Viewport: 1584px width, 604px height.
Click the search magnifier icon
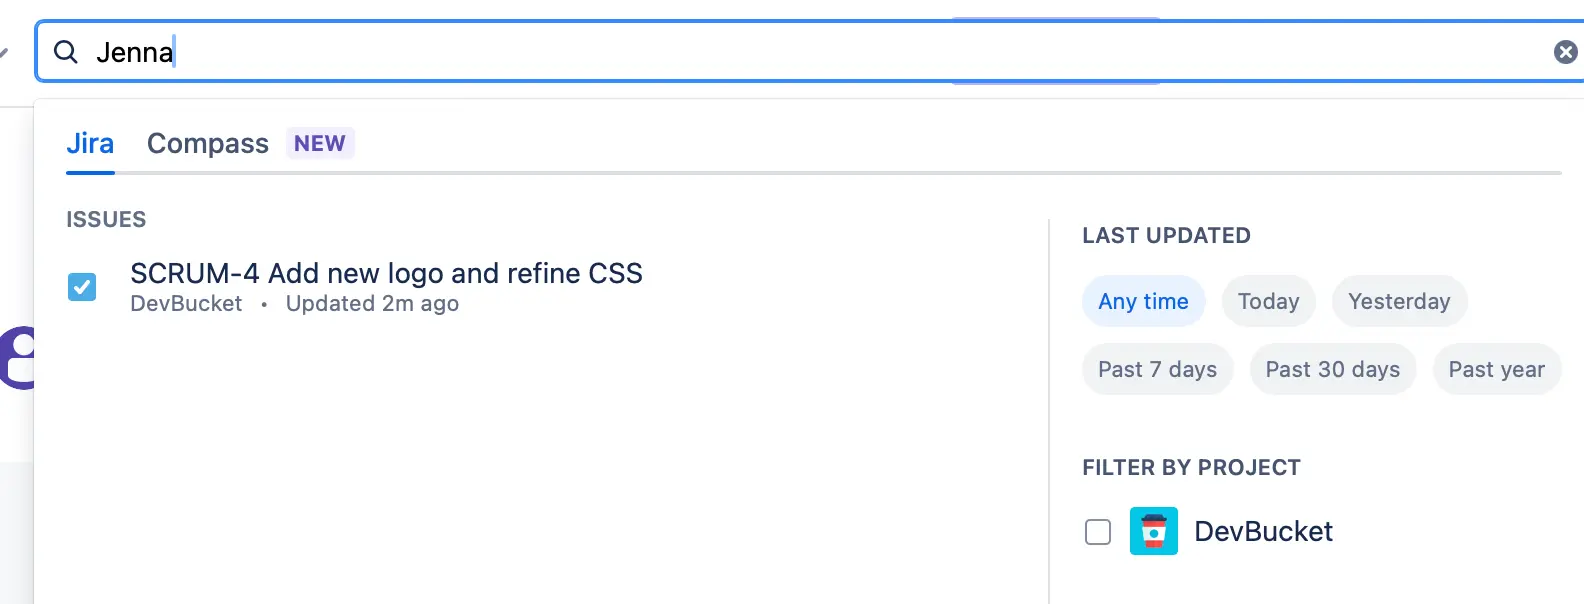point(66,52)
